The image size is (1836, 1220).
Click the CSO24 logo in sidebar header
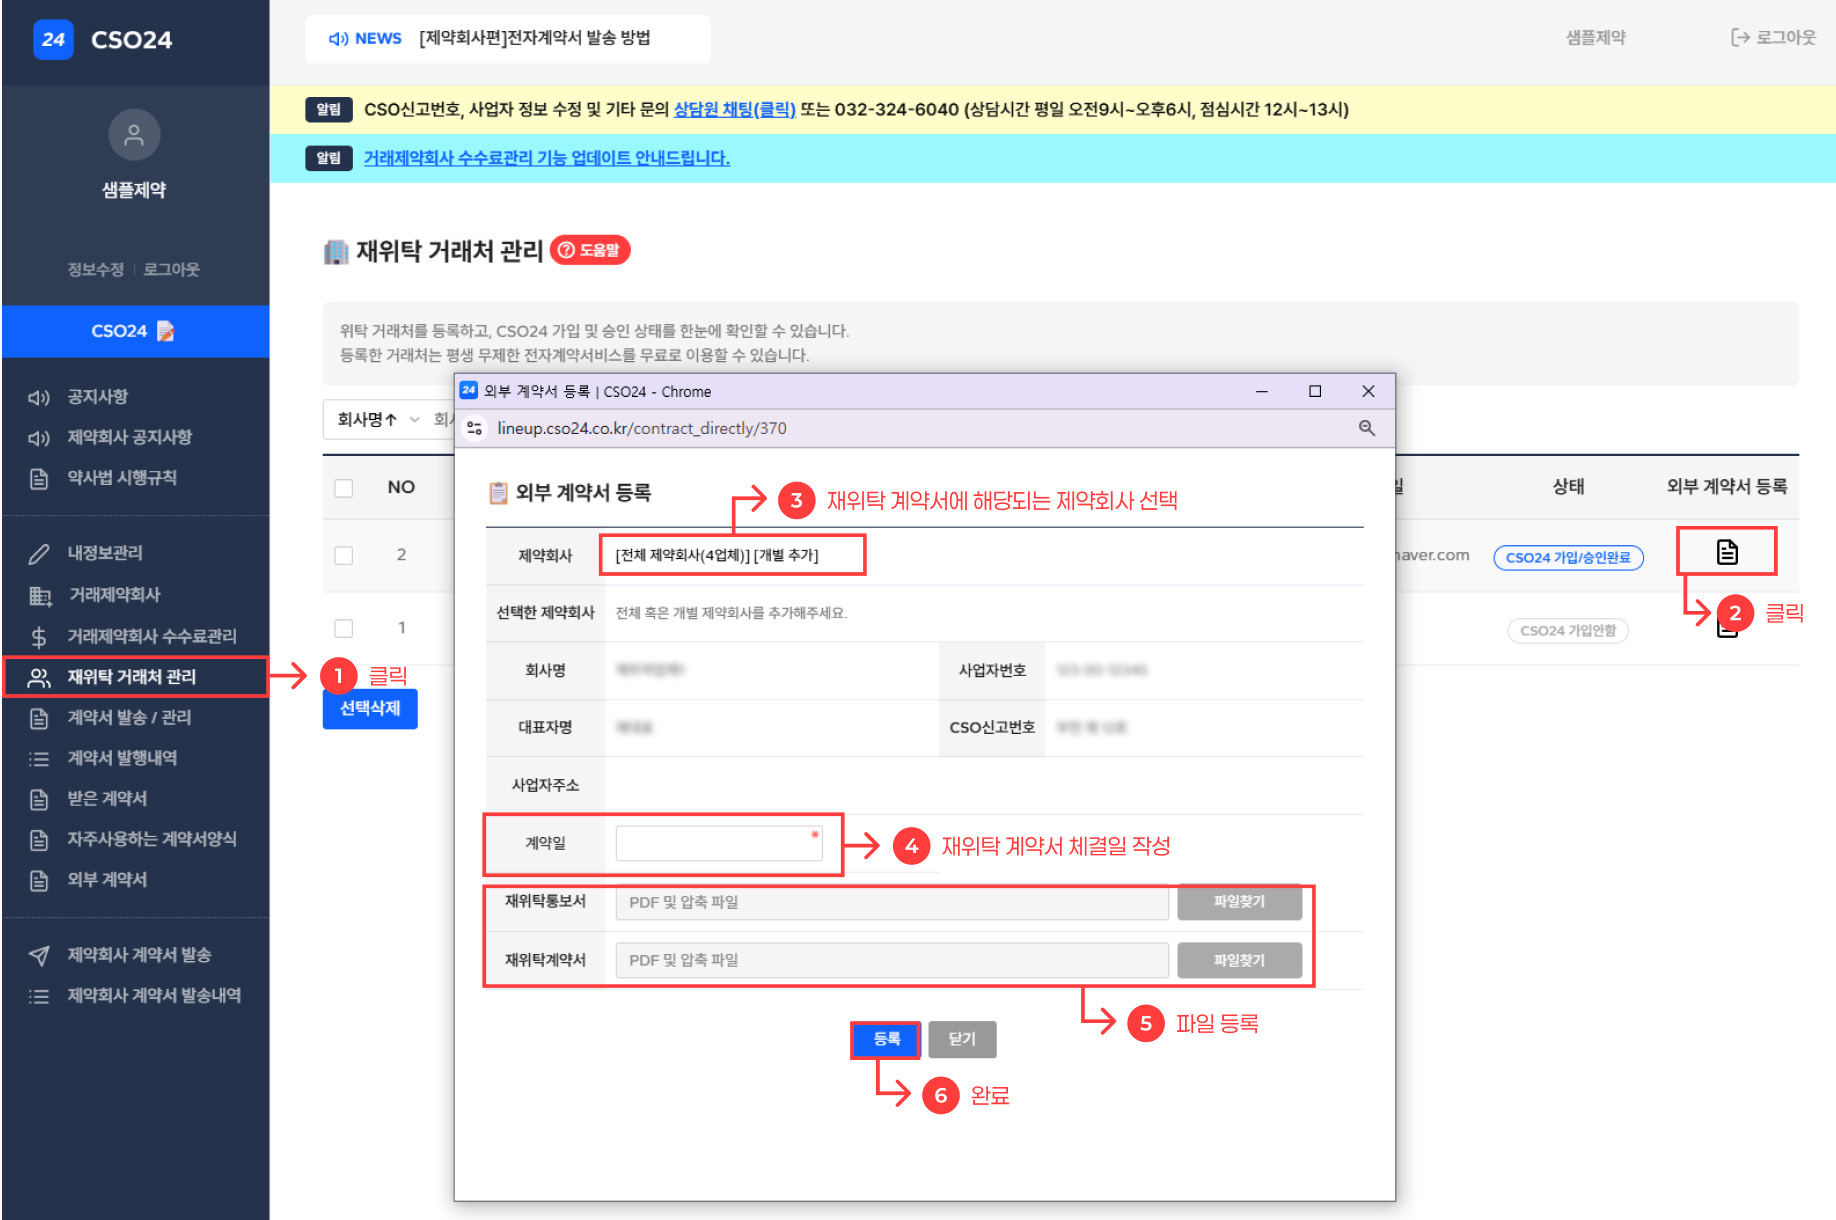point(103,40)
